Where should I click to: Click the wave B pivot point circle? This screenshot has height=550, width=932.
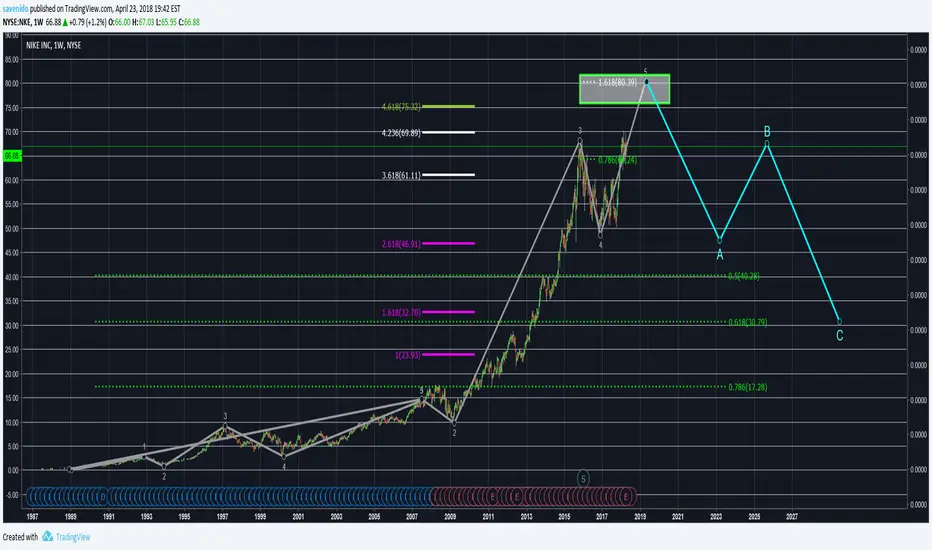[x=767, y=143]
